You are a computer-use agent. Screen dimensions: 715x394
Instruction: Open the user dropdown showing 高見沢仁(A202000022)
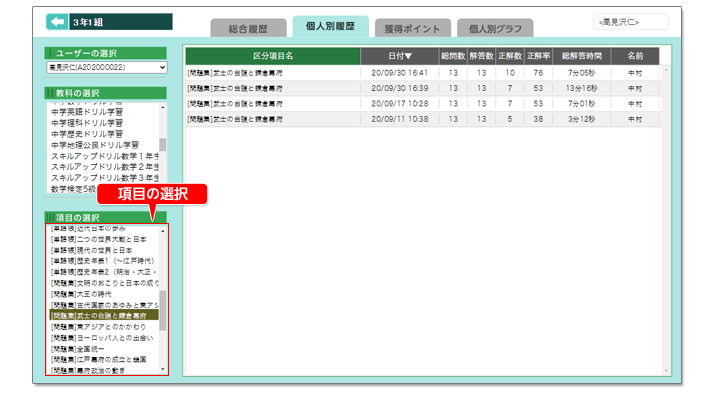coord(107,67)
